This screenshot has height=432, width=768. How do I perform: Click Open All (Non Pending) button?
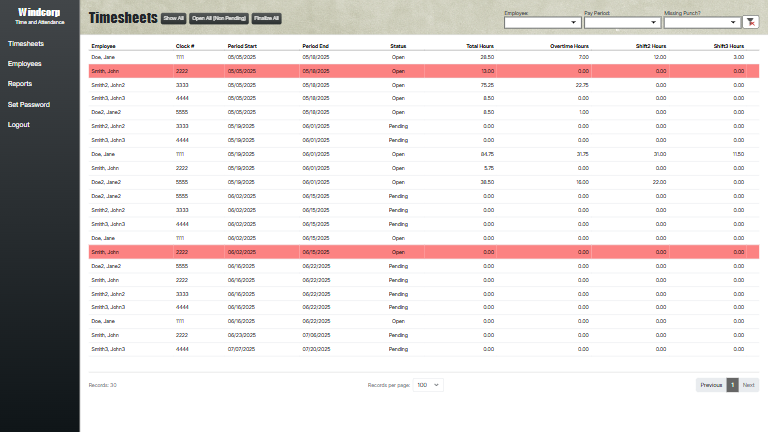click(x=219, y=19)
